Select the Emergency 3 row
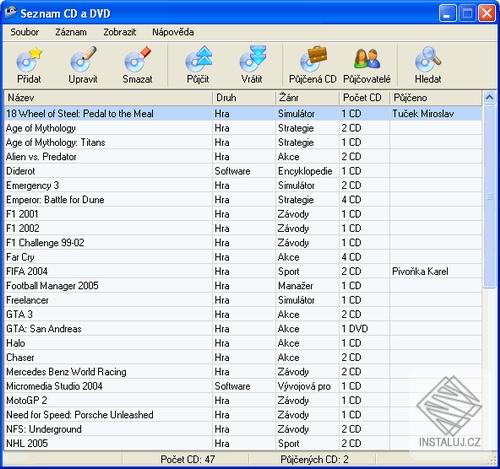The height and width of the screenshot is (469, 500). coord(243,185)
